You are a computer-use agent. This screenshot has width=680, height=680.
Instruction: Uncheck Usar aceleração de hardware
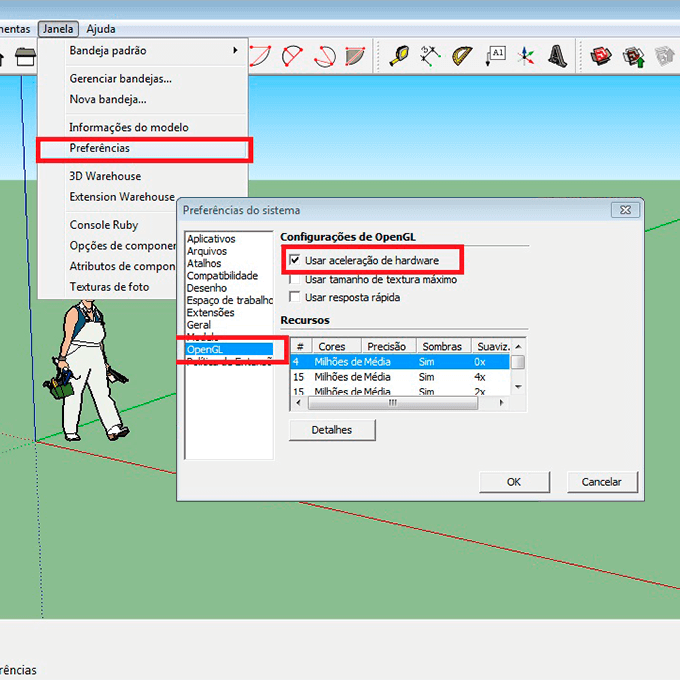[x=295, y=260]
